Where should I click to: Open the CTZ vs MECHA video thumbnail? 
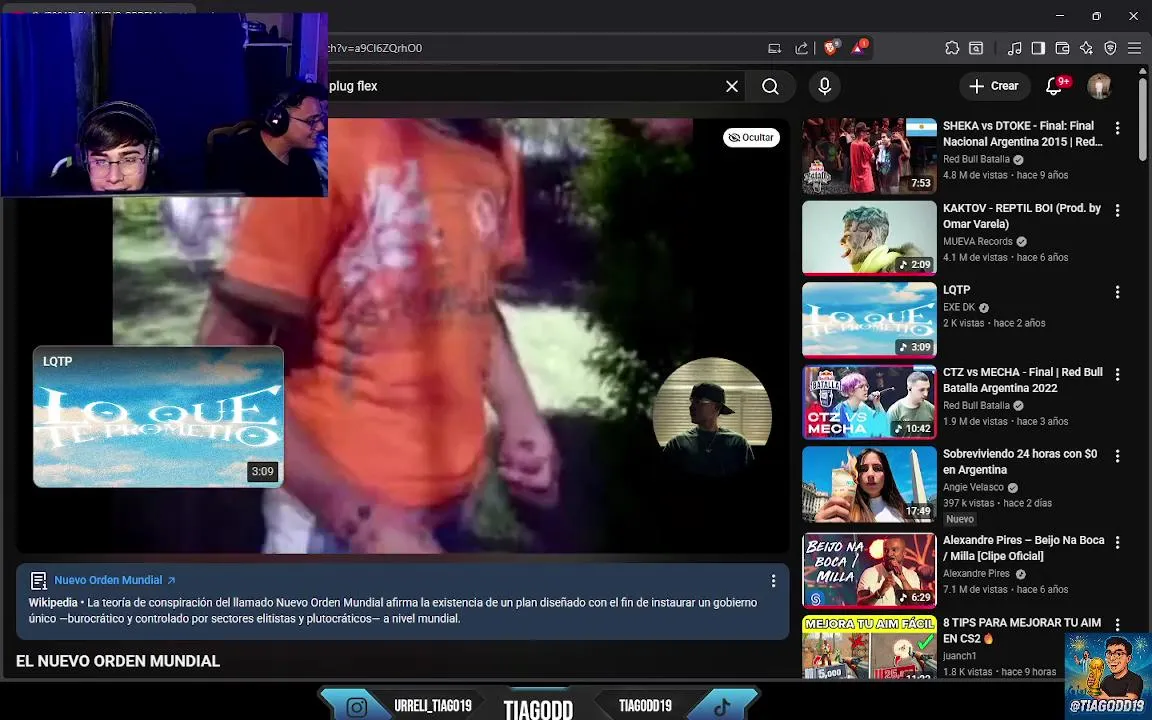(869, 402)
